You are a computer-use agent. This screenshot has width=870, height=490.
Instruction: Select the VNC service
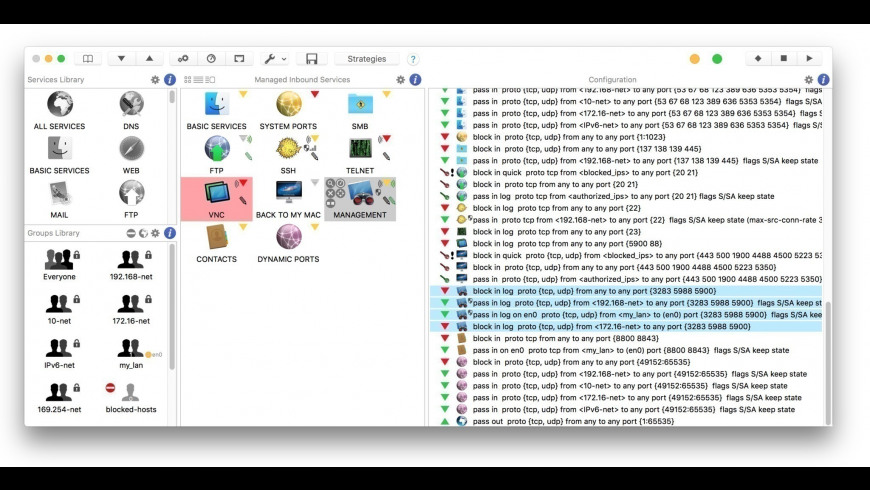(x=216, y=199)
